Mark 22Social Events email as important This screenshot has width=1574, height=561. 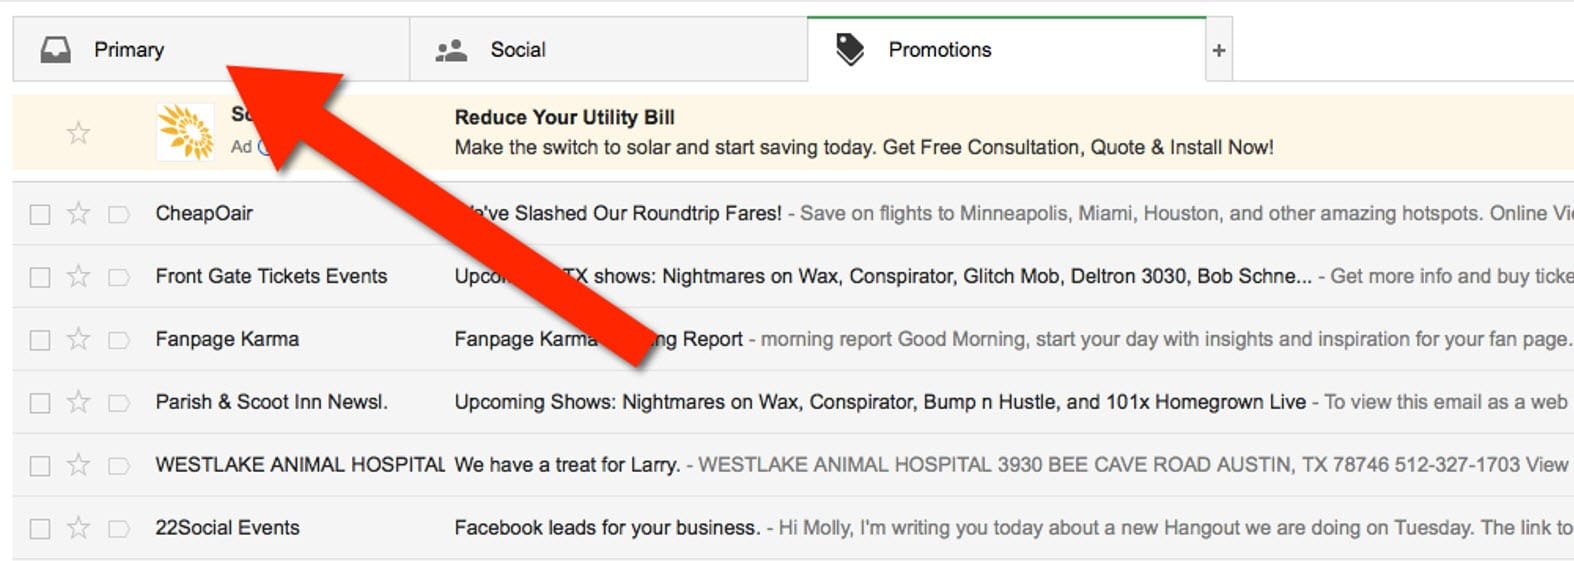119,529
